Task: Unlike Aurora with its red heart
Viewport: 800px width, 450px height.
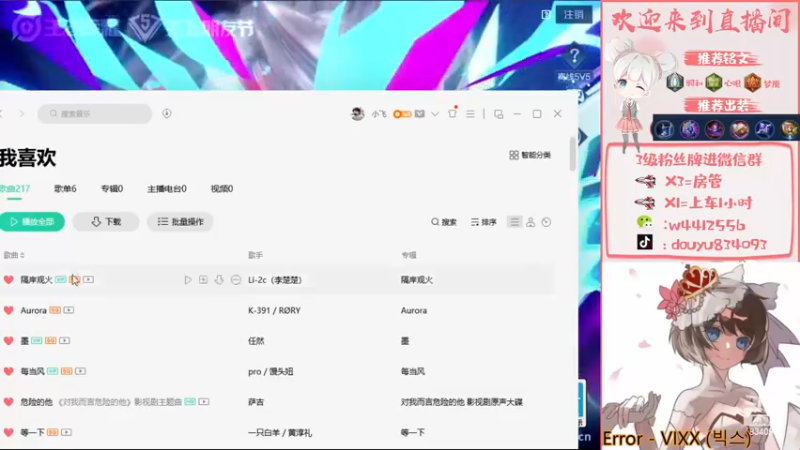Action: click(x=9, y=310)
